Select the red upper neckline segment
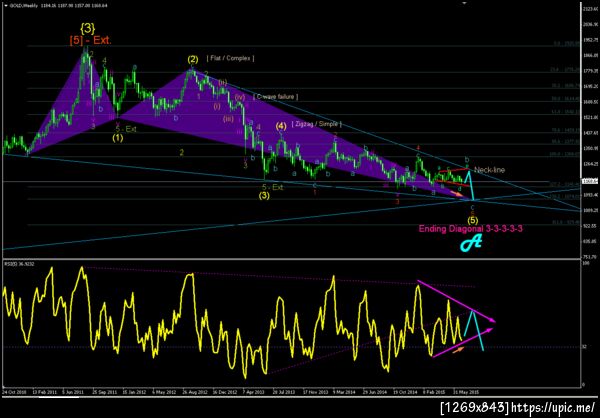Screen dimensions: 600x418 point(454,171)
